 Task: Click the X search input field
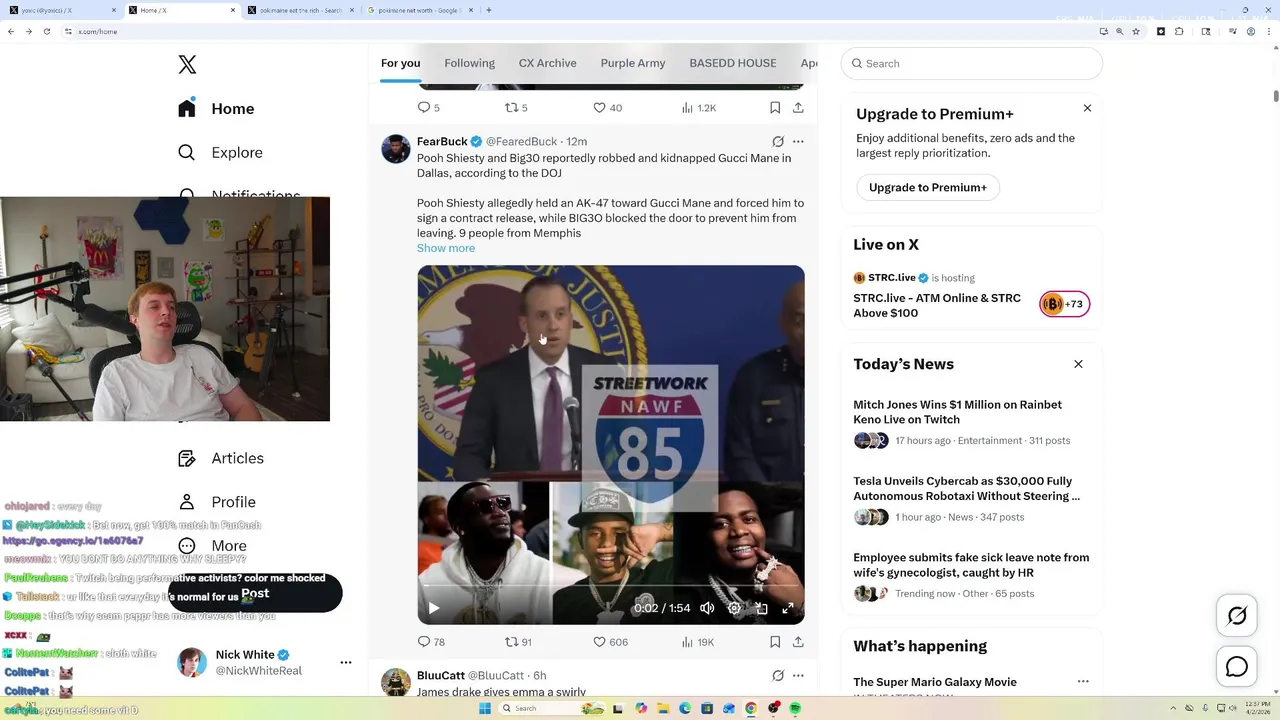click(971, 63)
